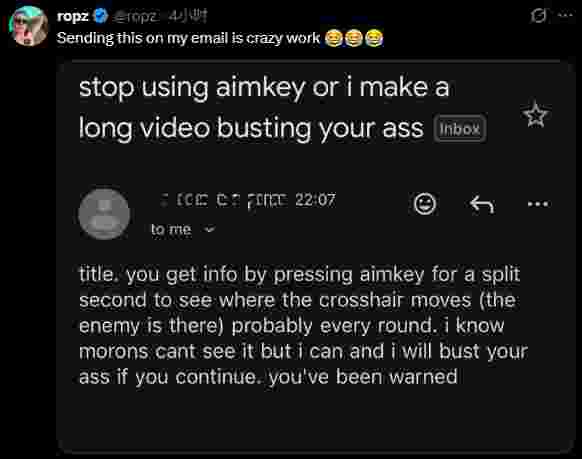Click the tweet's posted-time stamp
Viewport: 582px width, 459px height.
click(x=186, y=16)
